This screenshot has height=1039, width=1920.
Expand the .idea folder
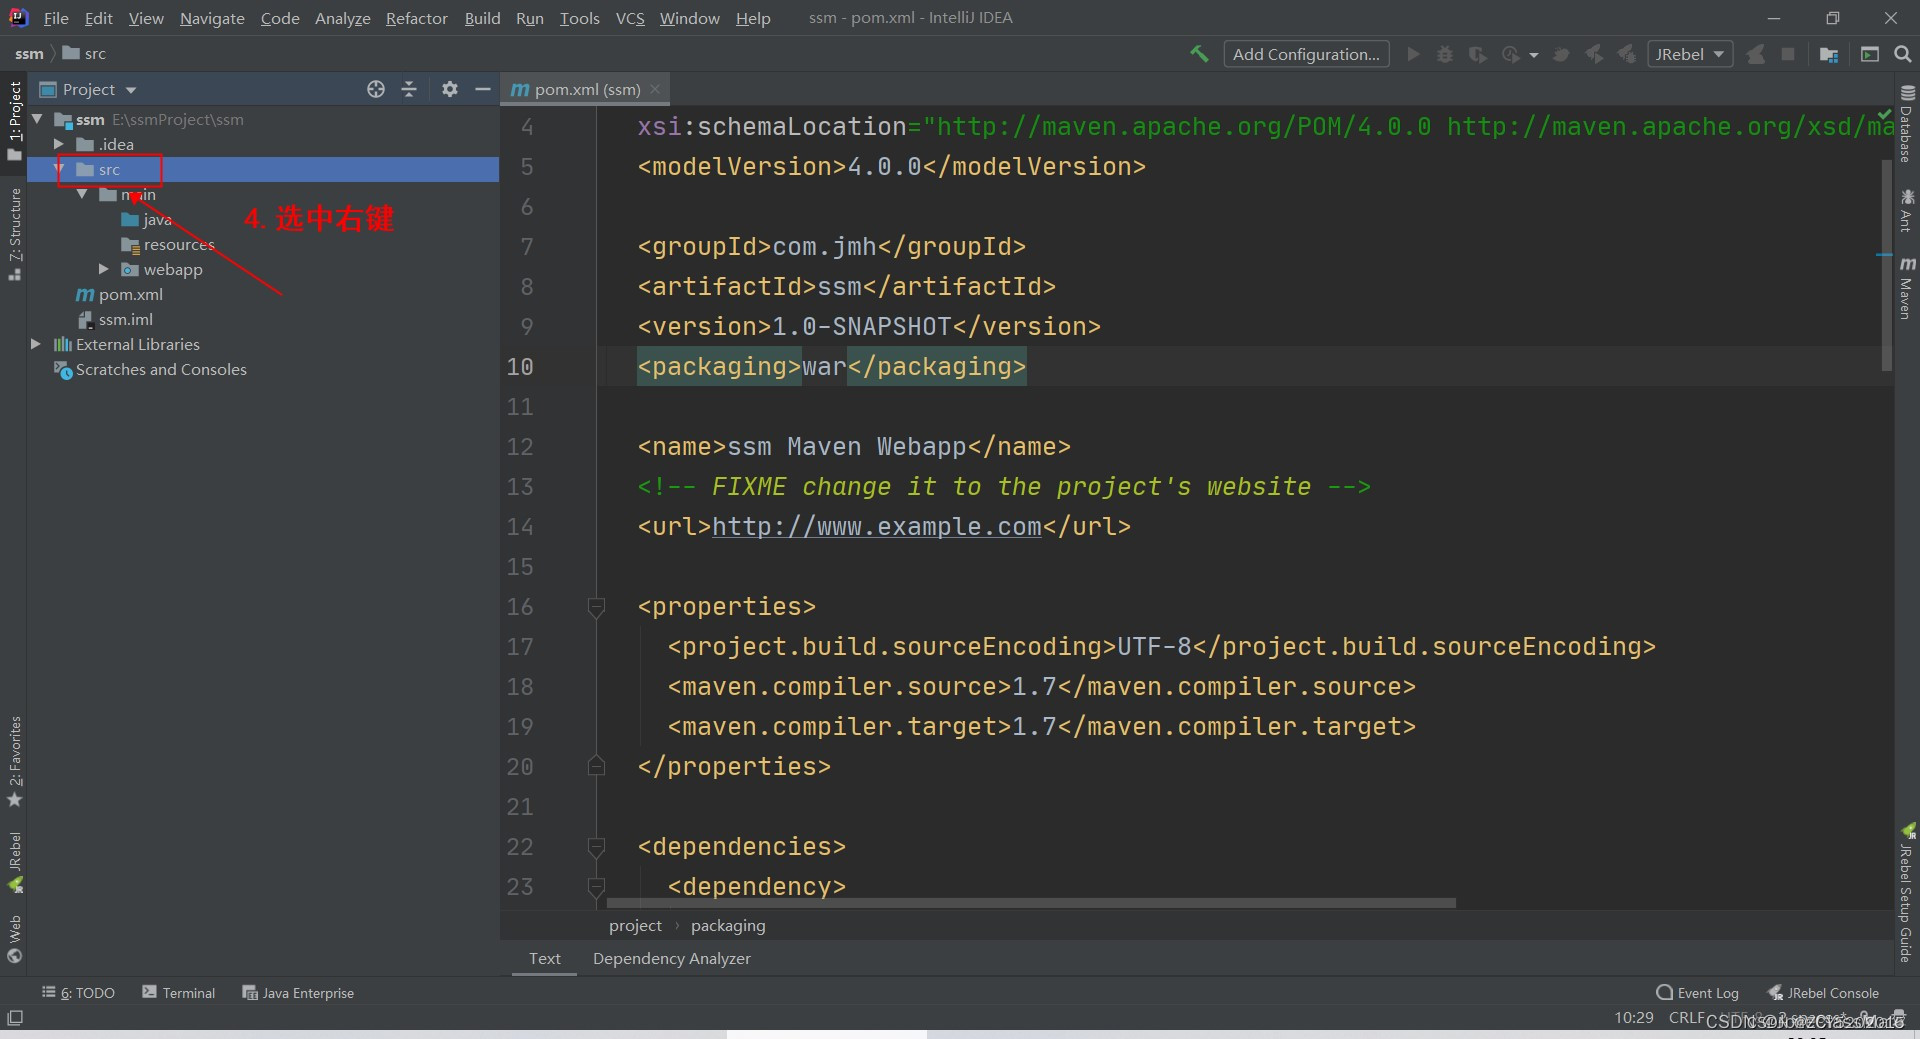click(x=59, y=144)
